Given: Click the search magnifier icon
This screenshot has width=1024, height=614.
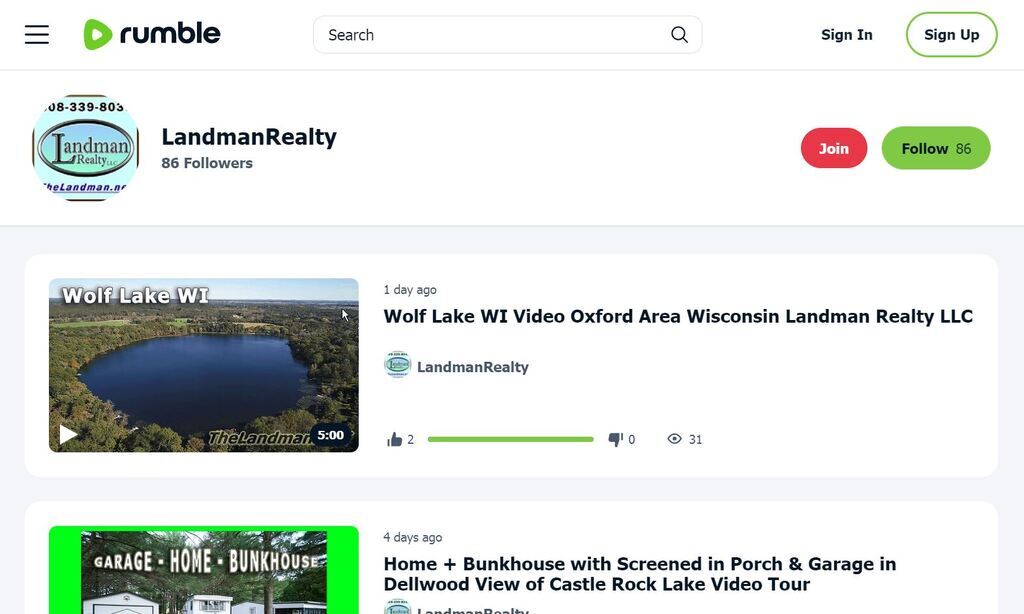Looking at the screenshot, I should [x=679, y=35].
